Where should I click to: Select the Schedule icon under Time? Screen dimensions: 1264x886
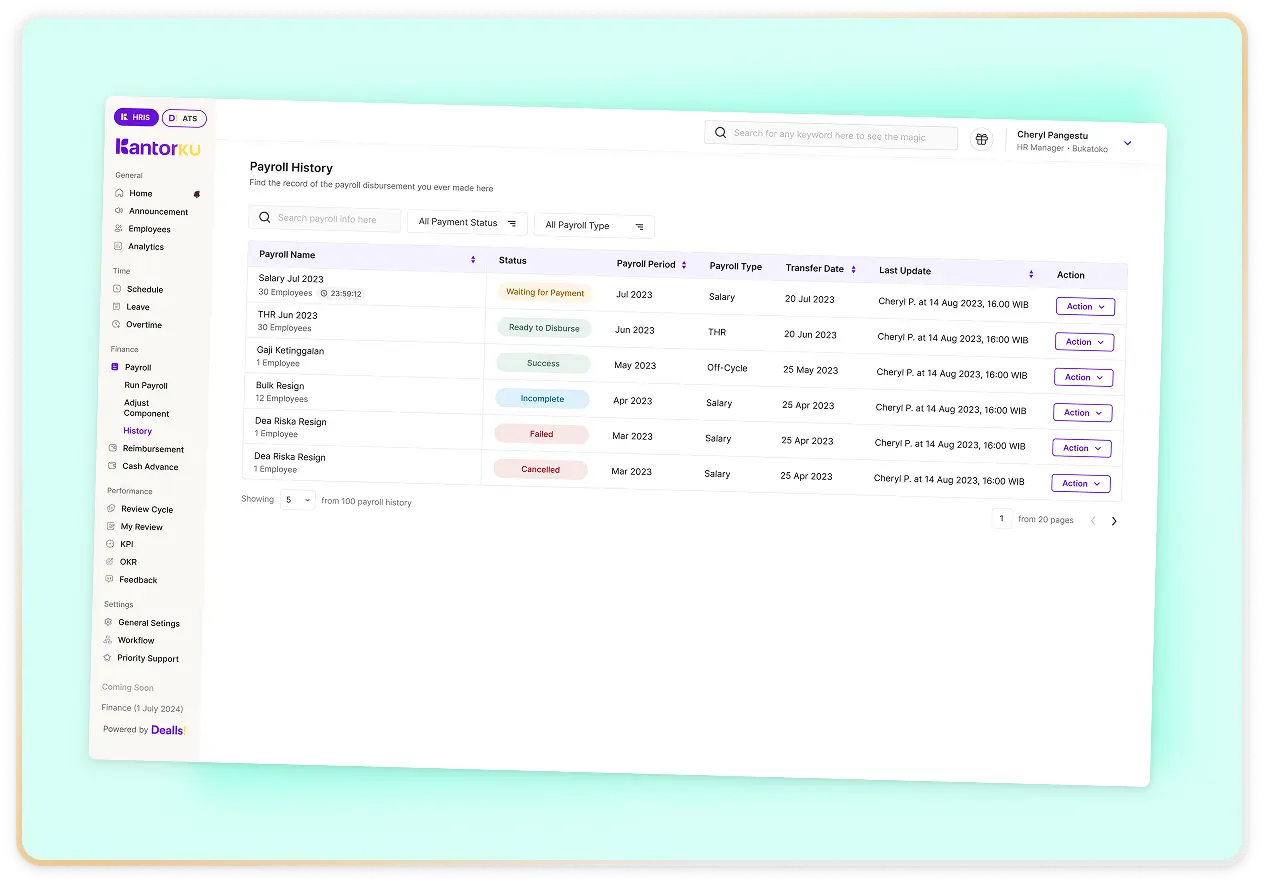pos(116,289)
